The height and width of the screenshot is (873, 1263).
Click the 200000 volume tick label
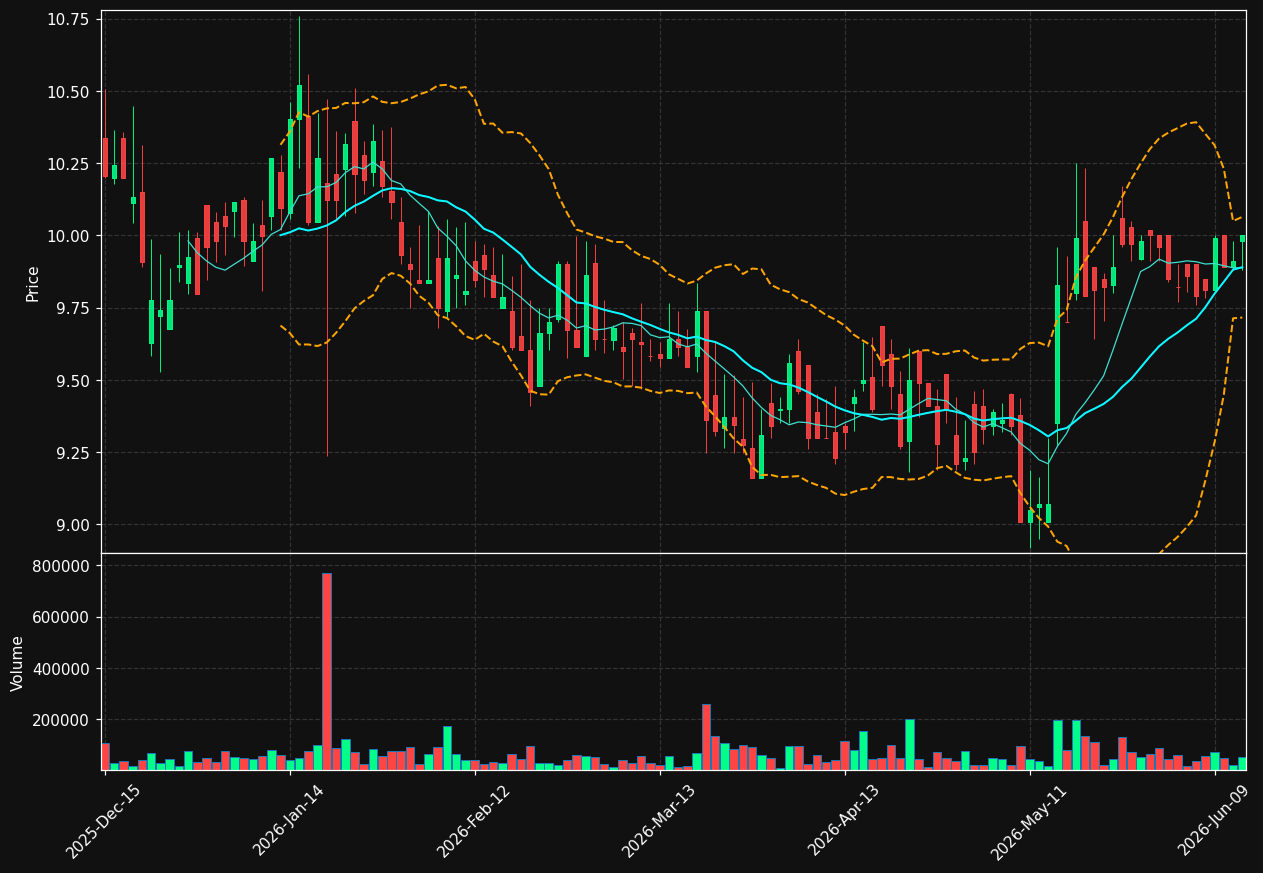coord(62,720)
